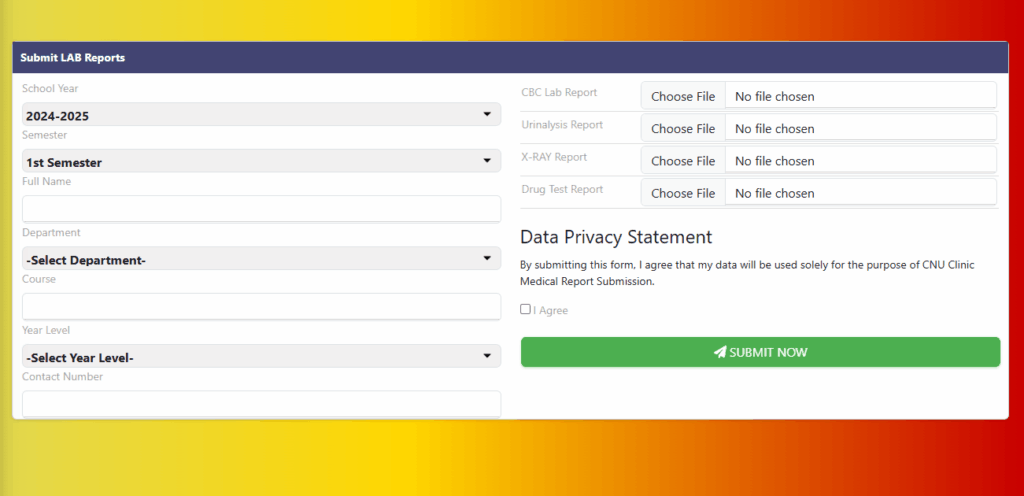Focus the Full Name text field
This screenshot has height=496, width=1024.
261,208
